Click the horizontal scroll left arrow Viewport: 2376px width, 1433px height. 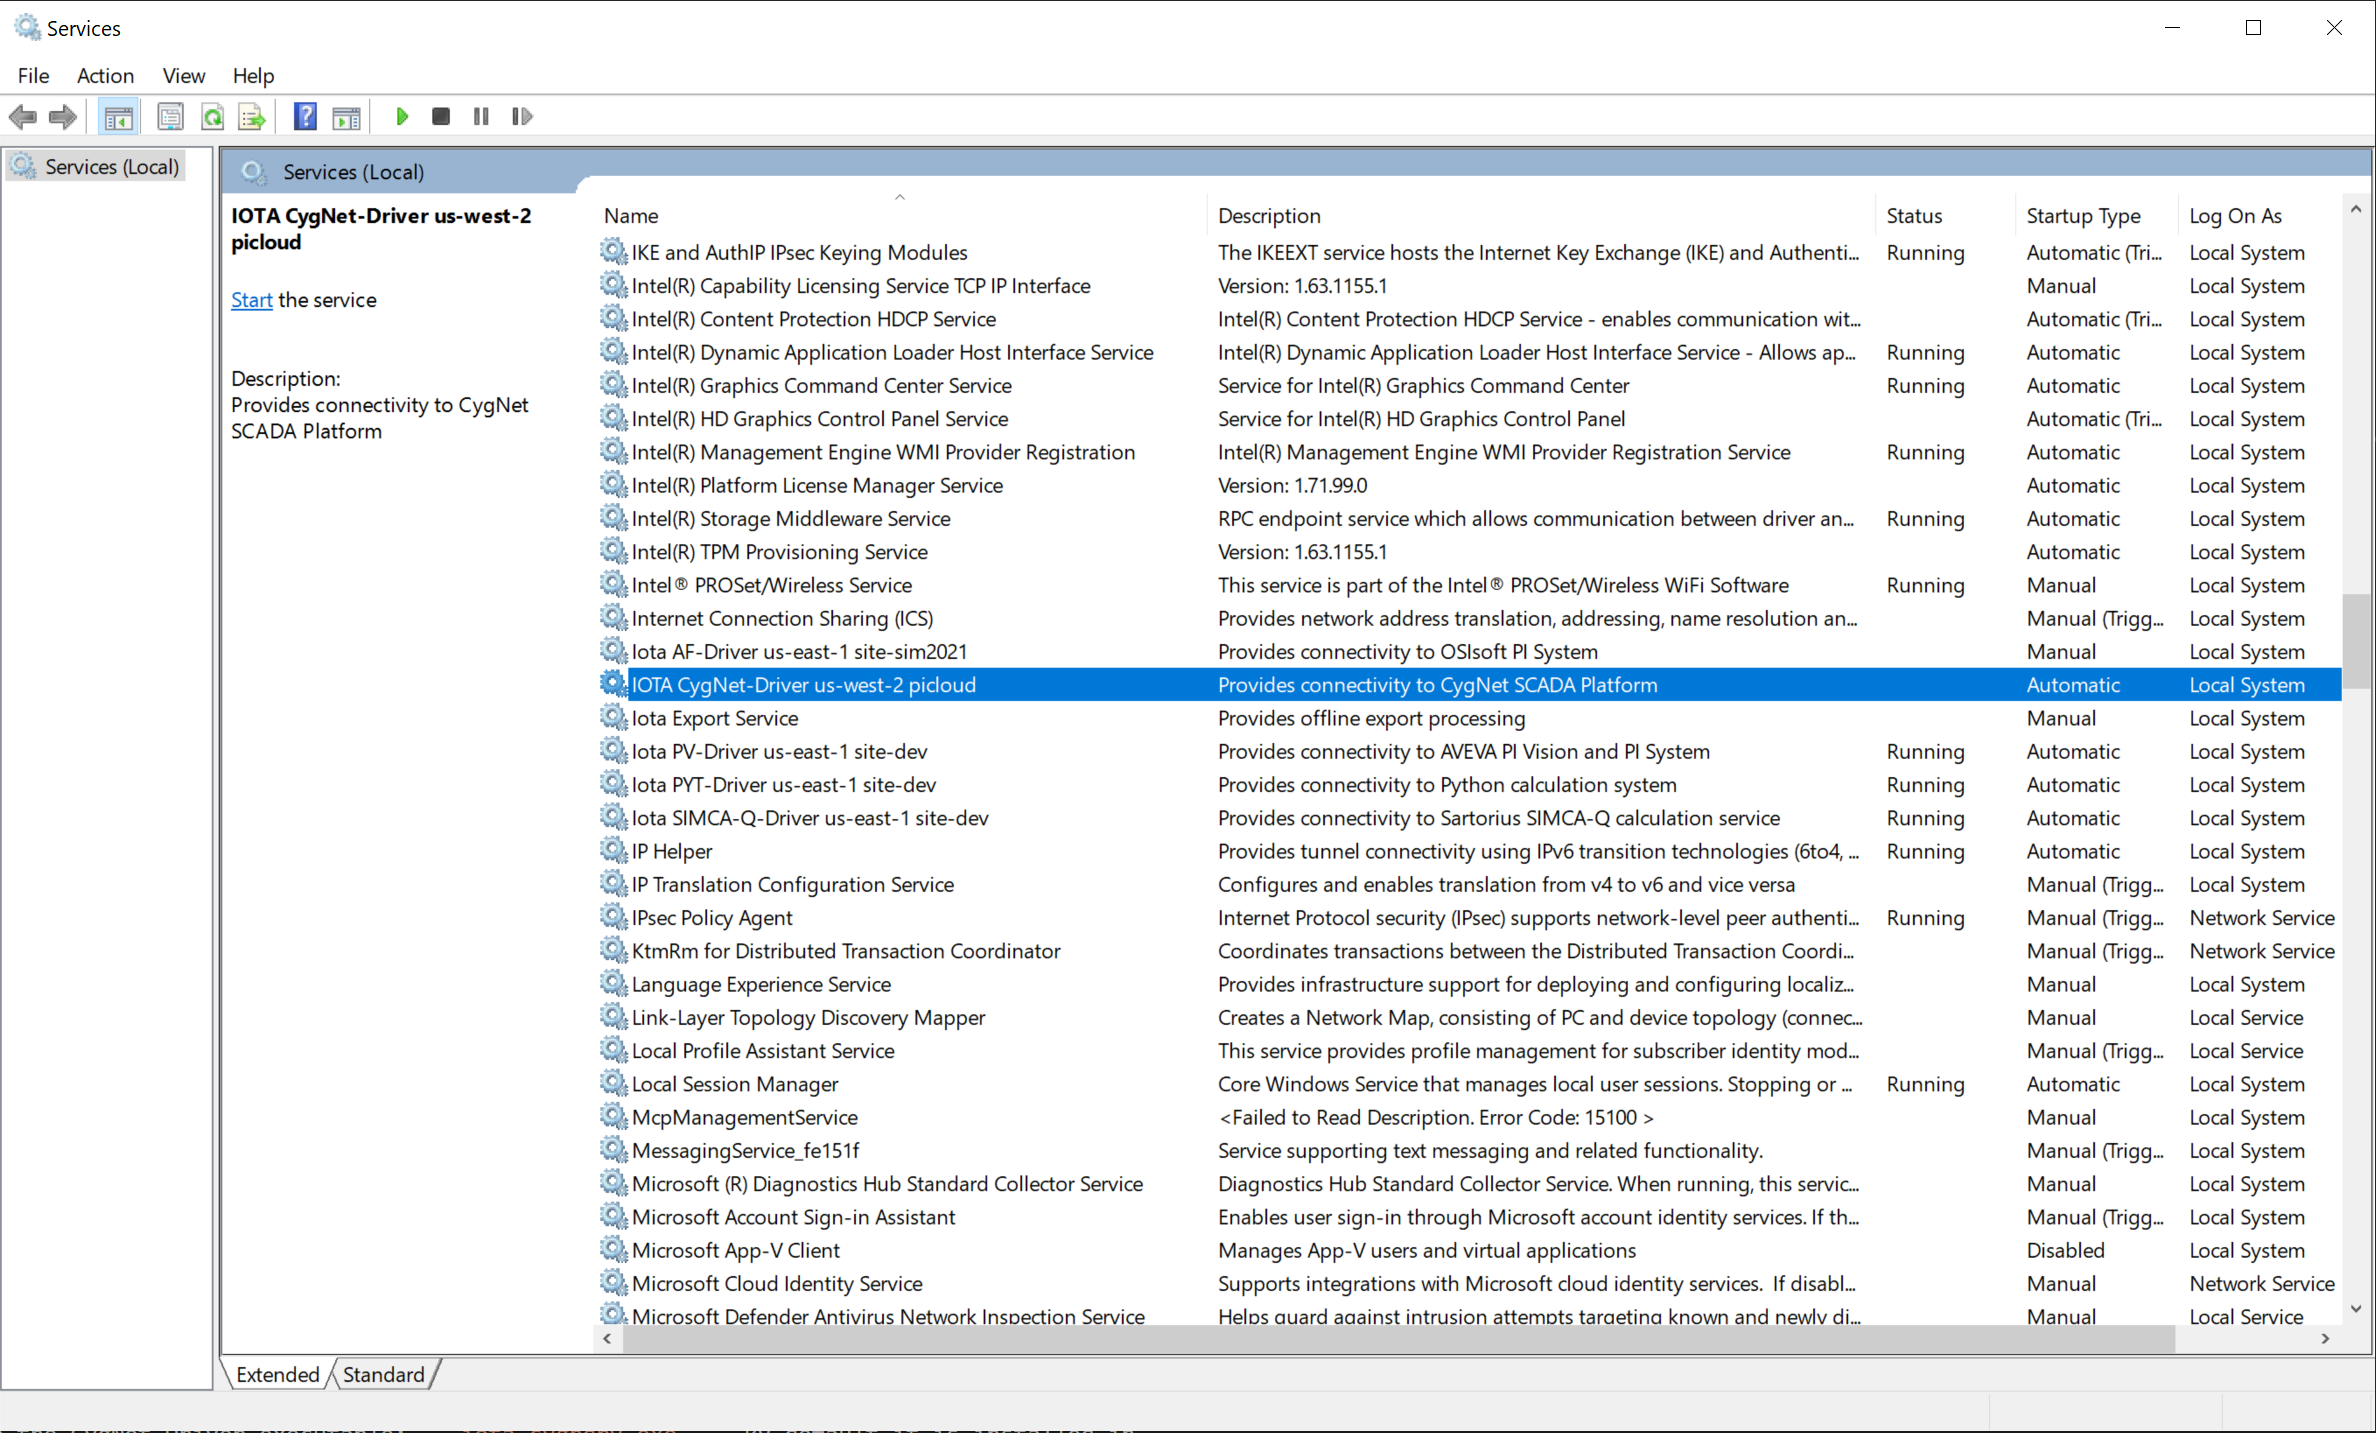click(607, 1338)
